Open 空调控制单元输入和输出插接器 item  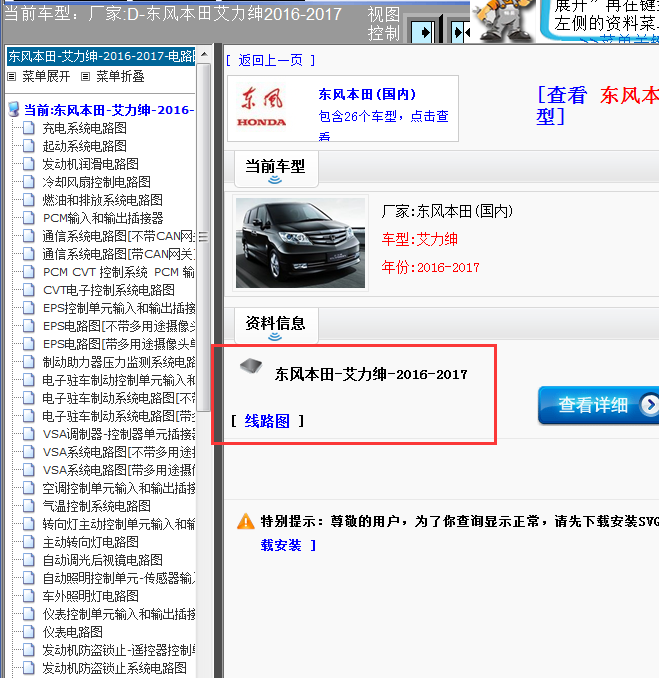[x=119, y=488]
